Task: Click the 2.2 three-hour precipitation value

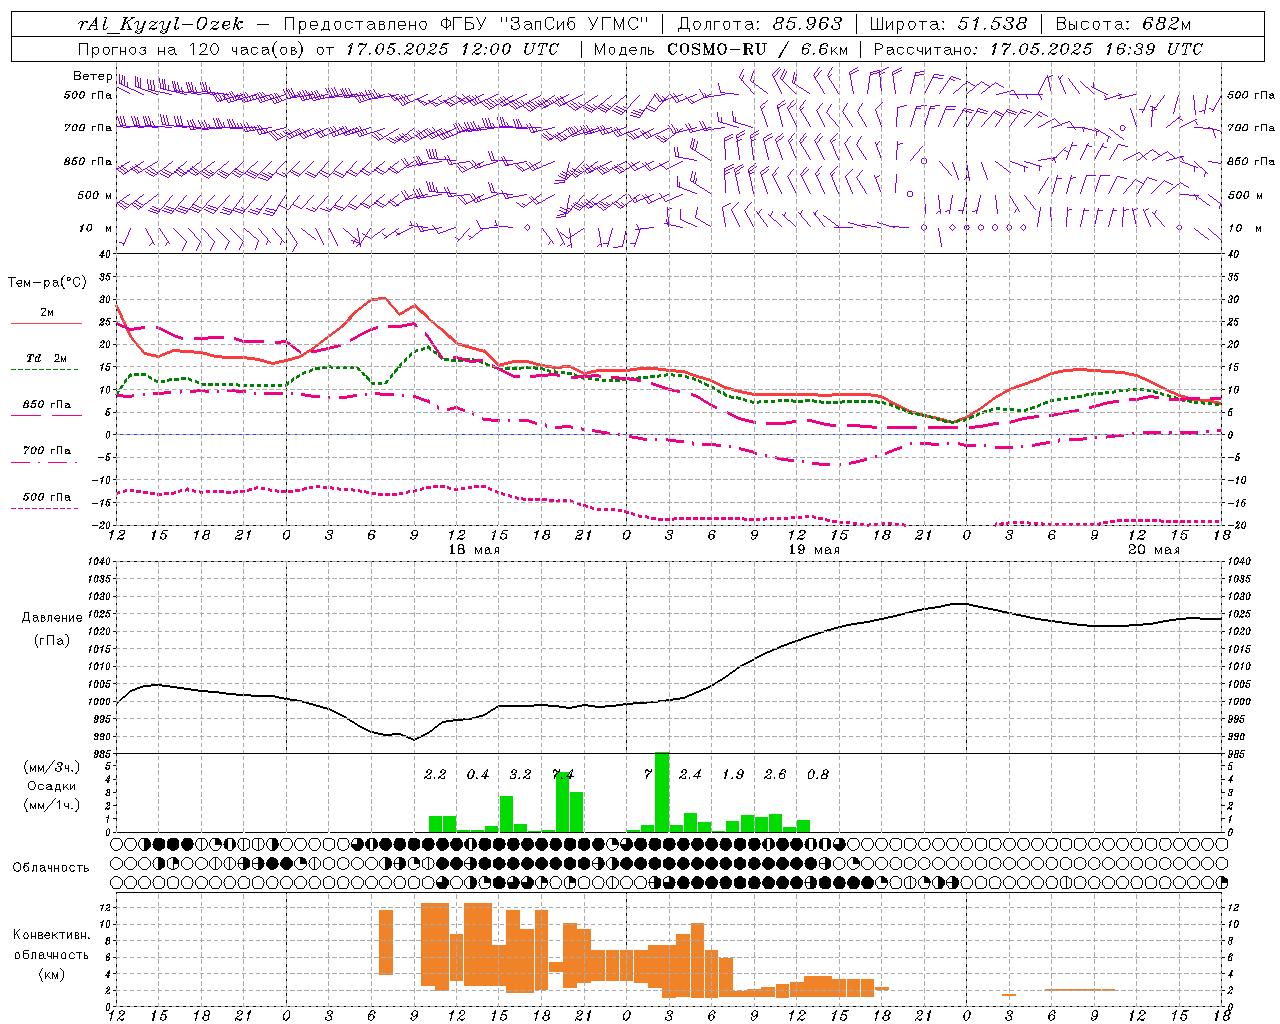Action: coord(435,774)
